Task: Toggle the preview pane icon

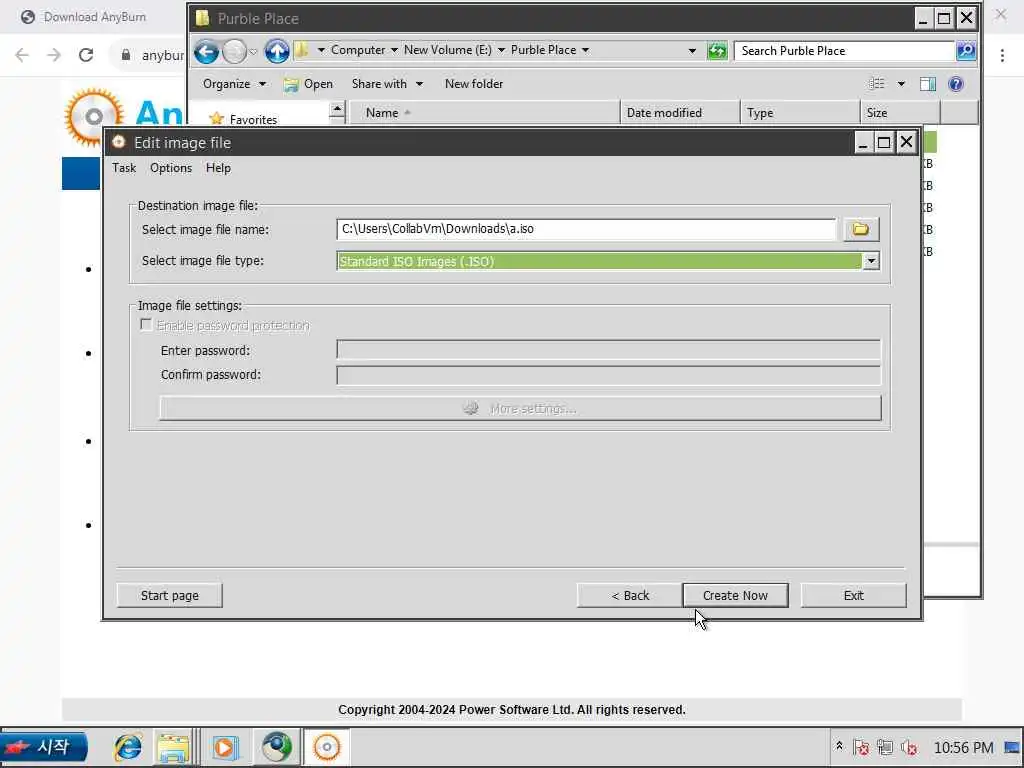Action: [927, 84]
